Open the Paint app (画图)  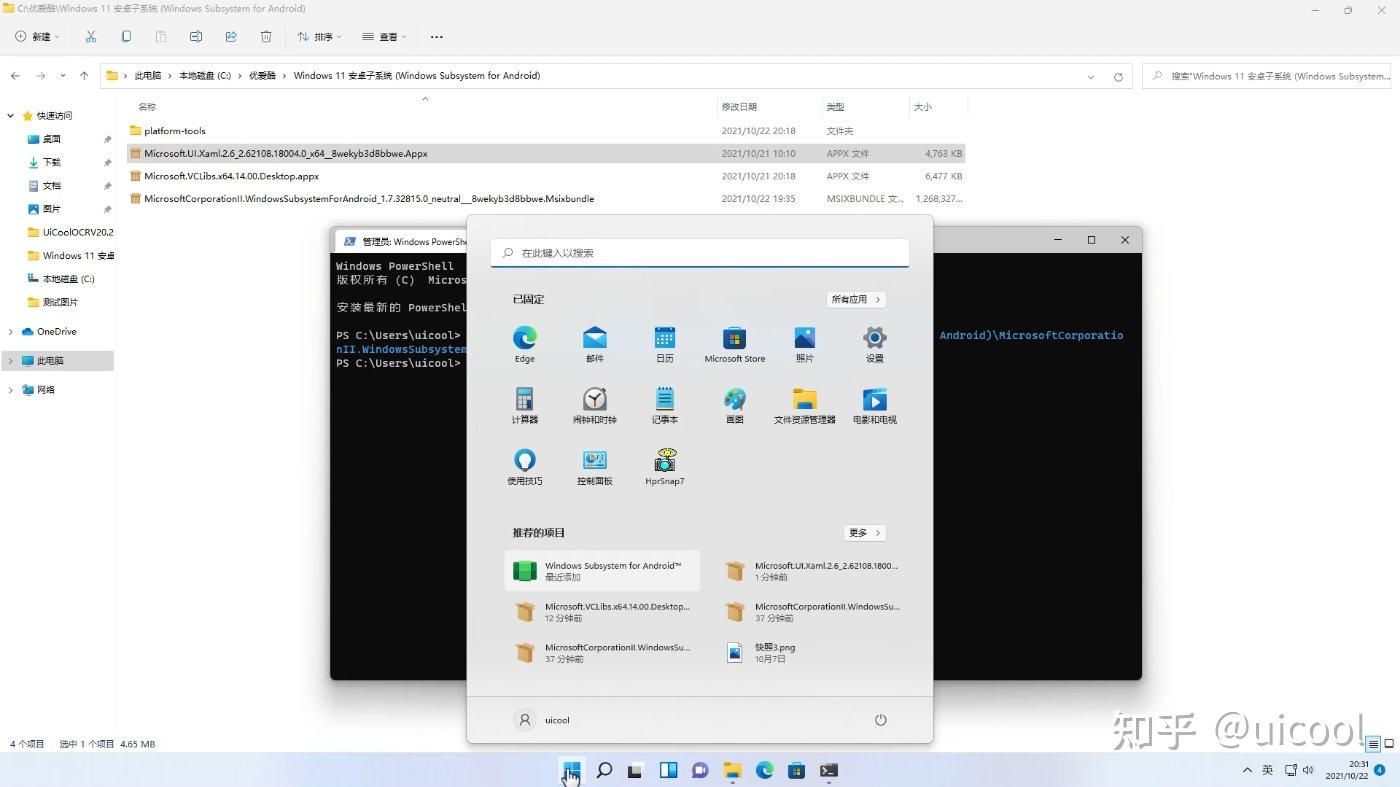pyautogui.click(x=735, y=405)
